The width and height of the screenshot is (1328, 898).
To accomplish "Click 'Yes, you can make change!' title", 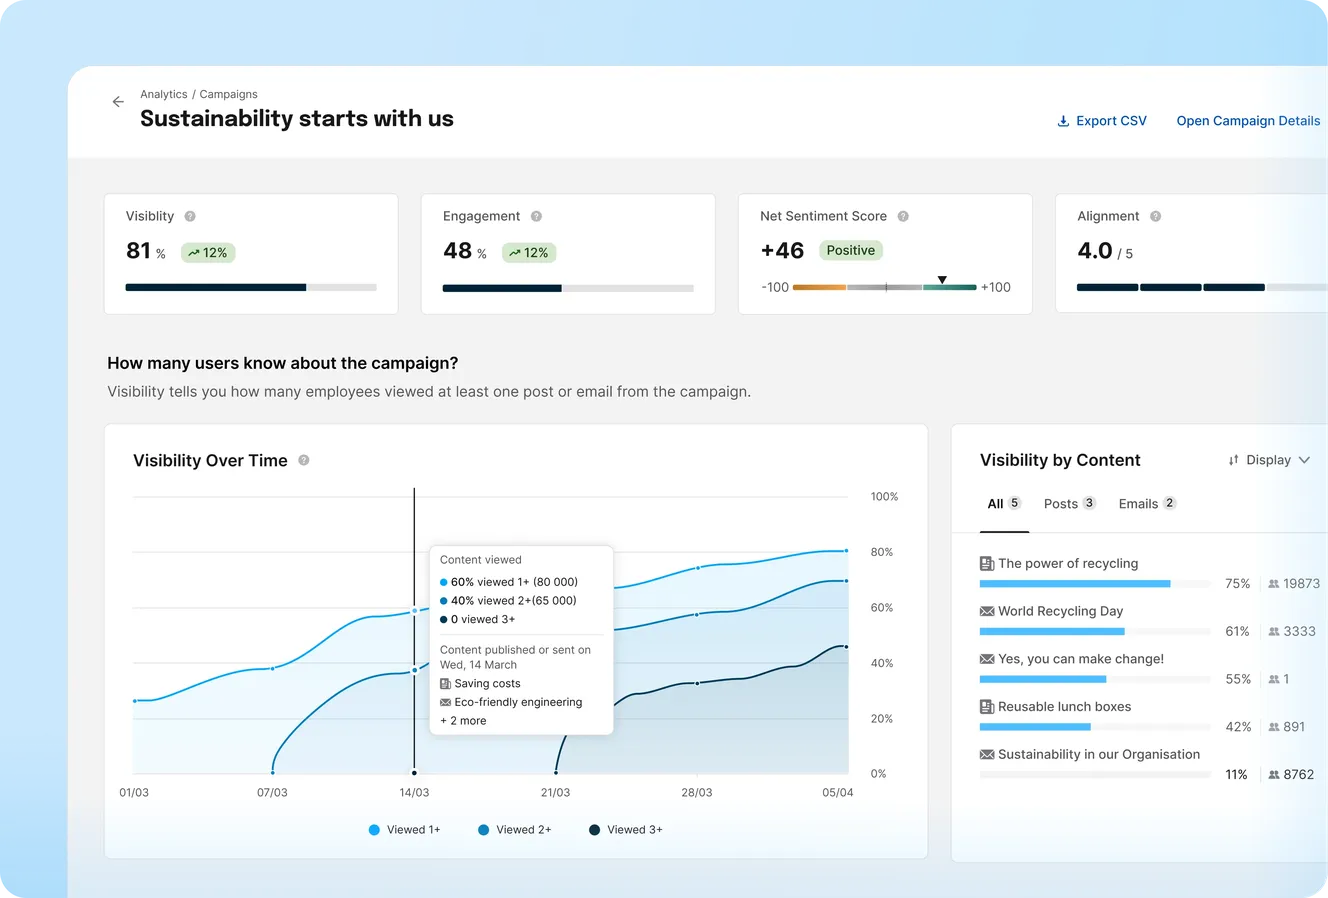I will tap(1081, 659).
